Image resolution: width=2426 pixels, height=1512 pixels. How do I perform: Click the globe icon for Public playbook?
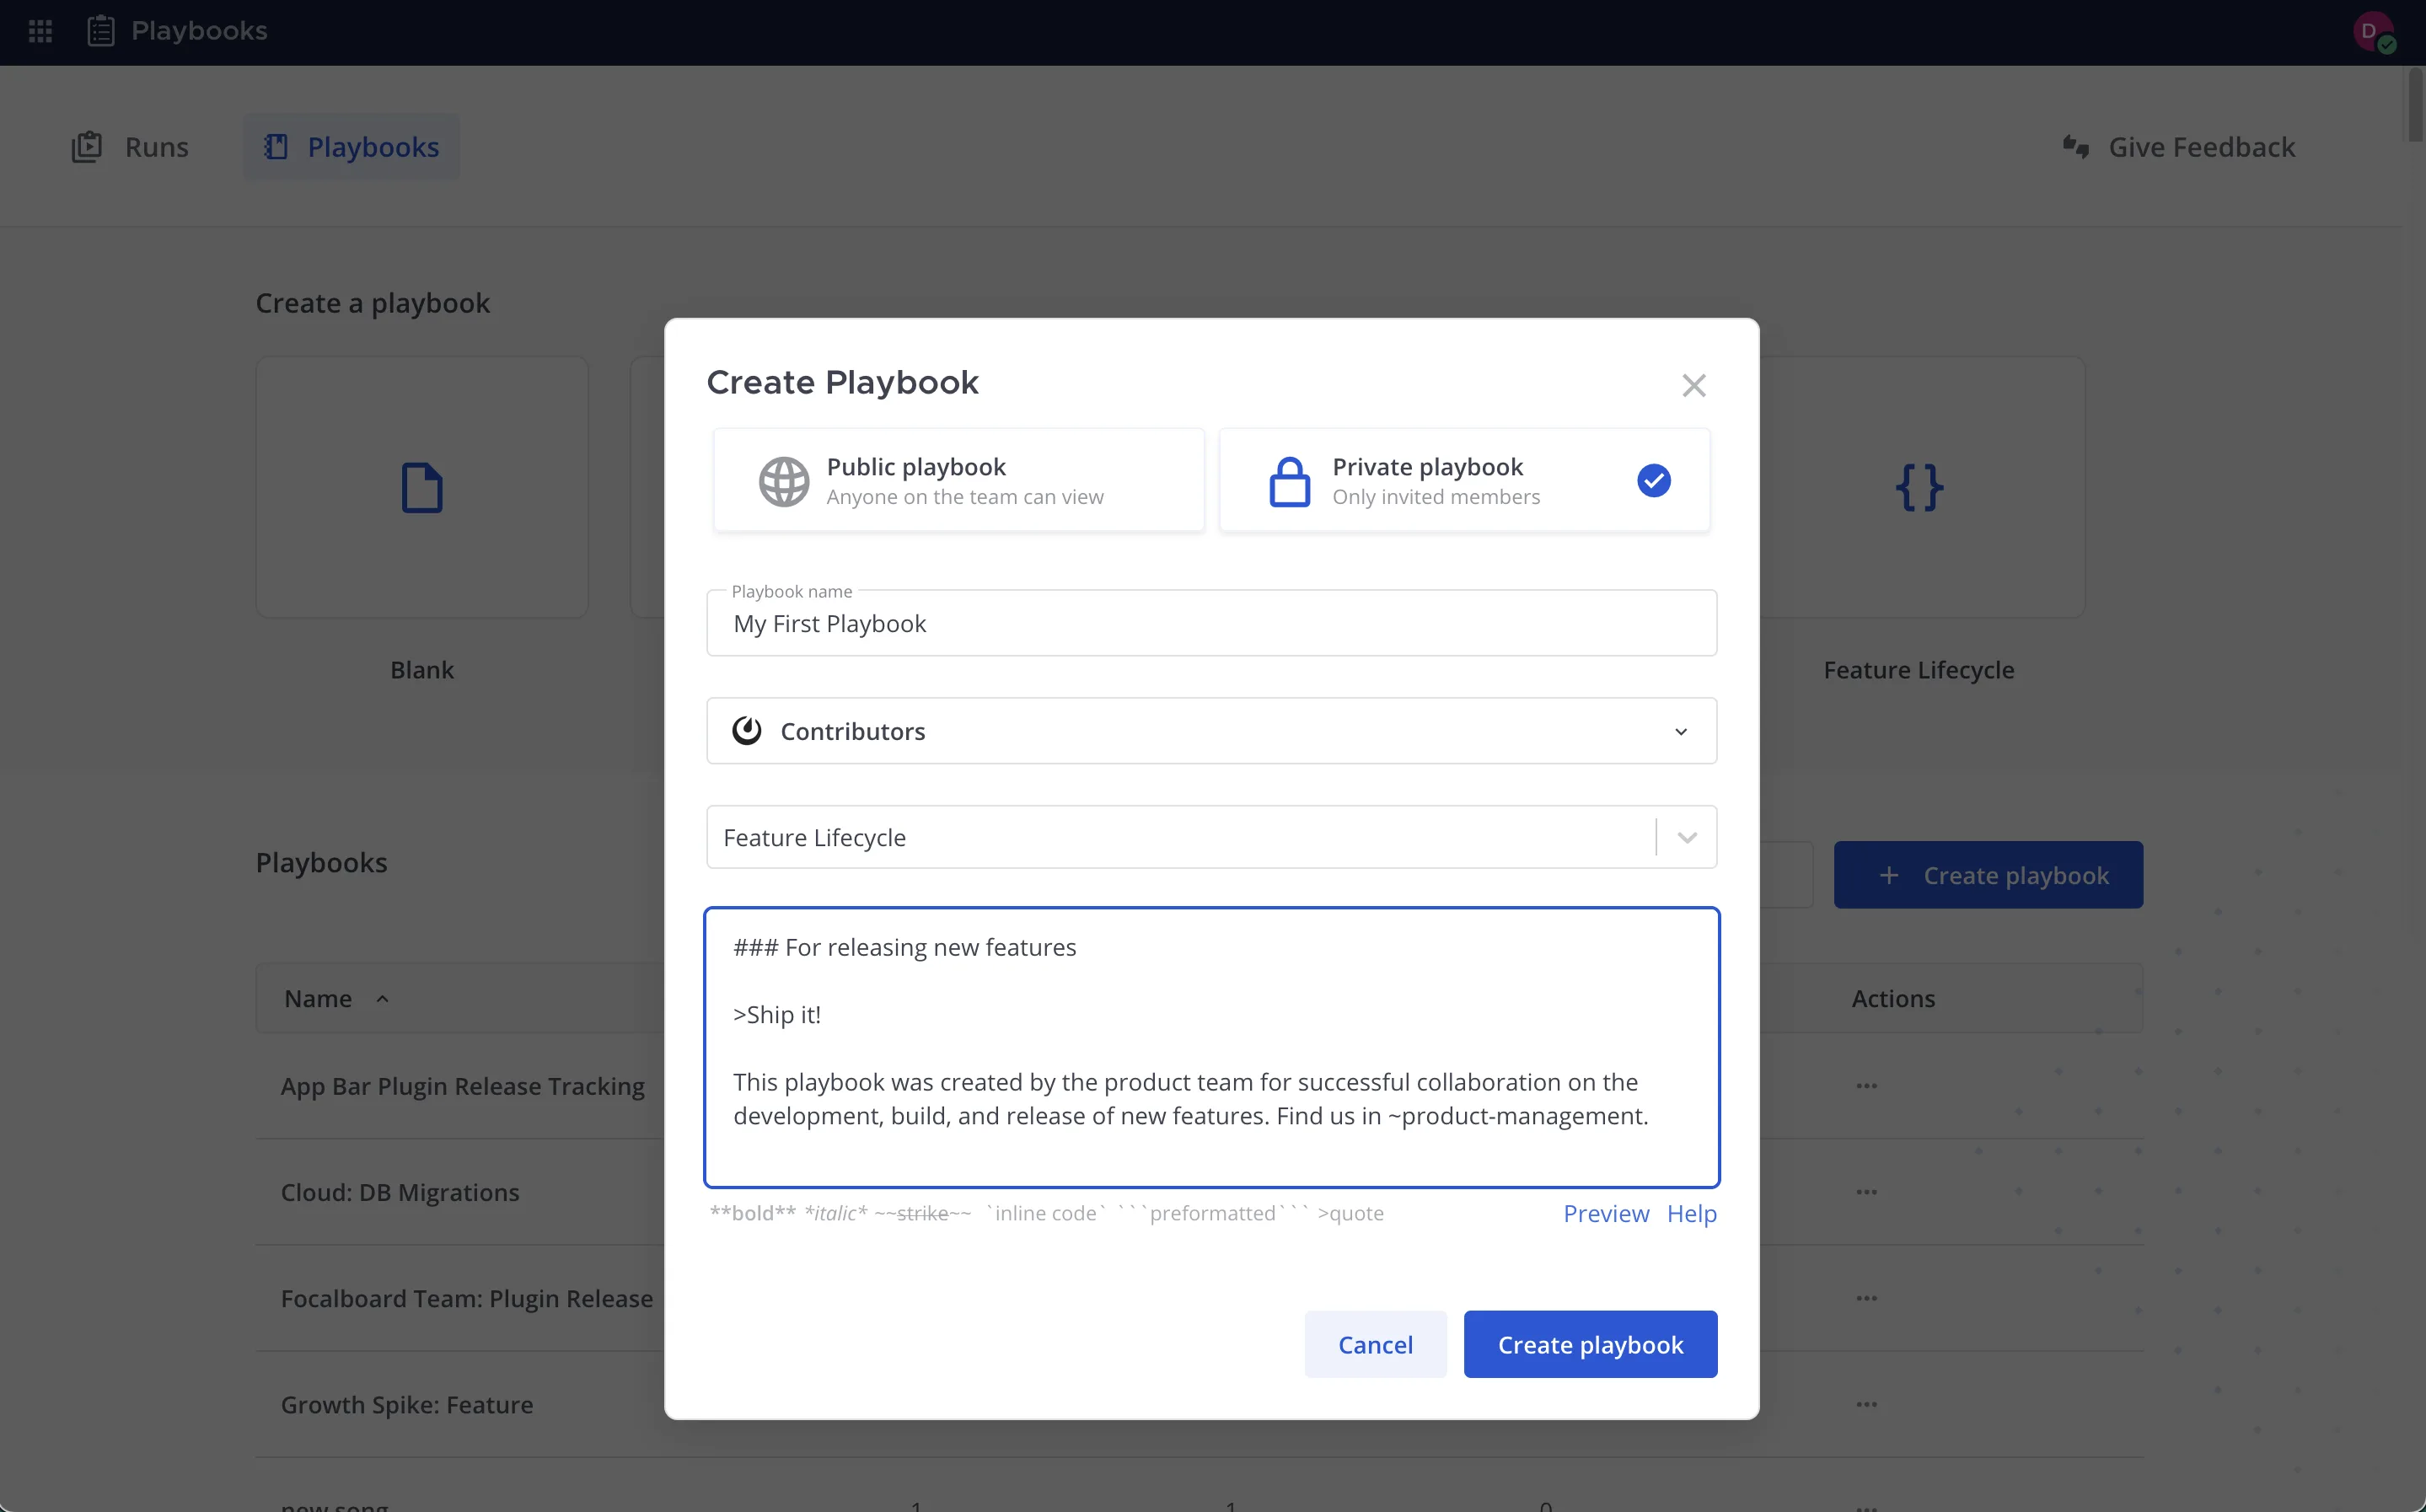point(783,481)
